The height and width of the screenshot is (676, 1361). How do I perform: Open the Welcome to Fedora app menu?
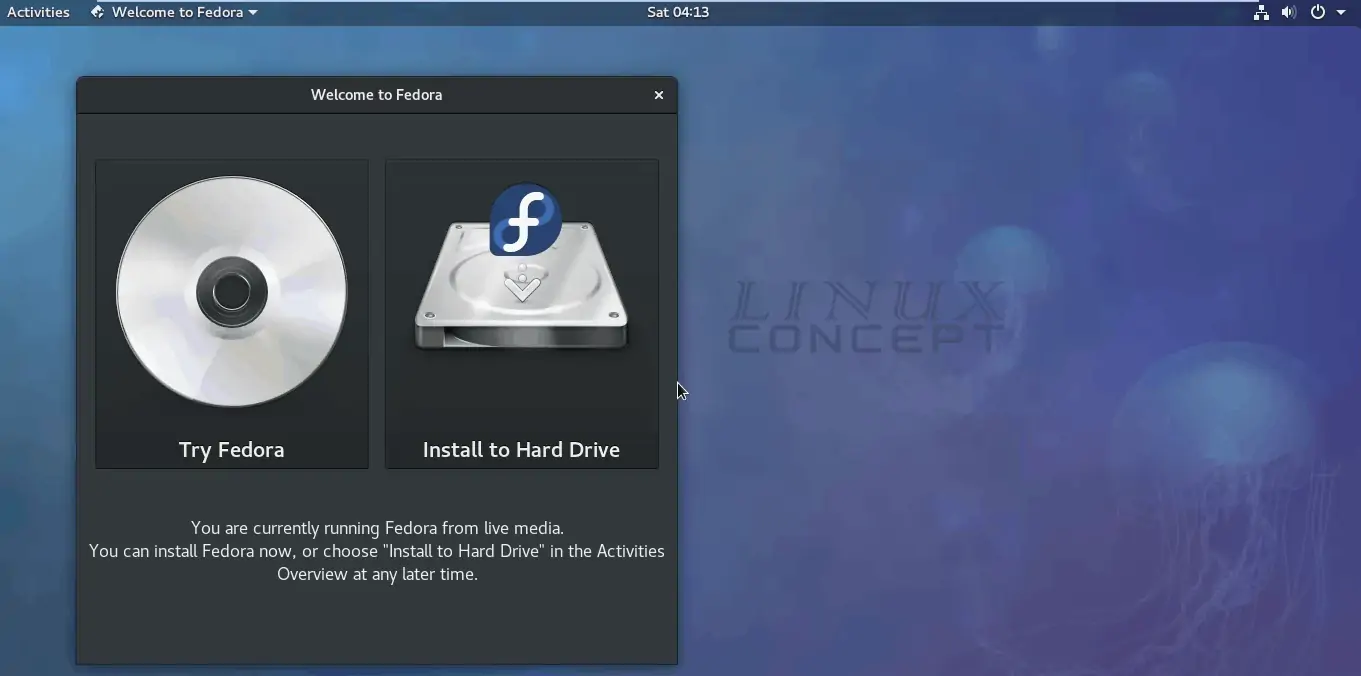174,13
